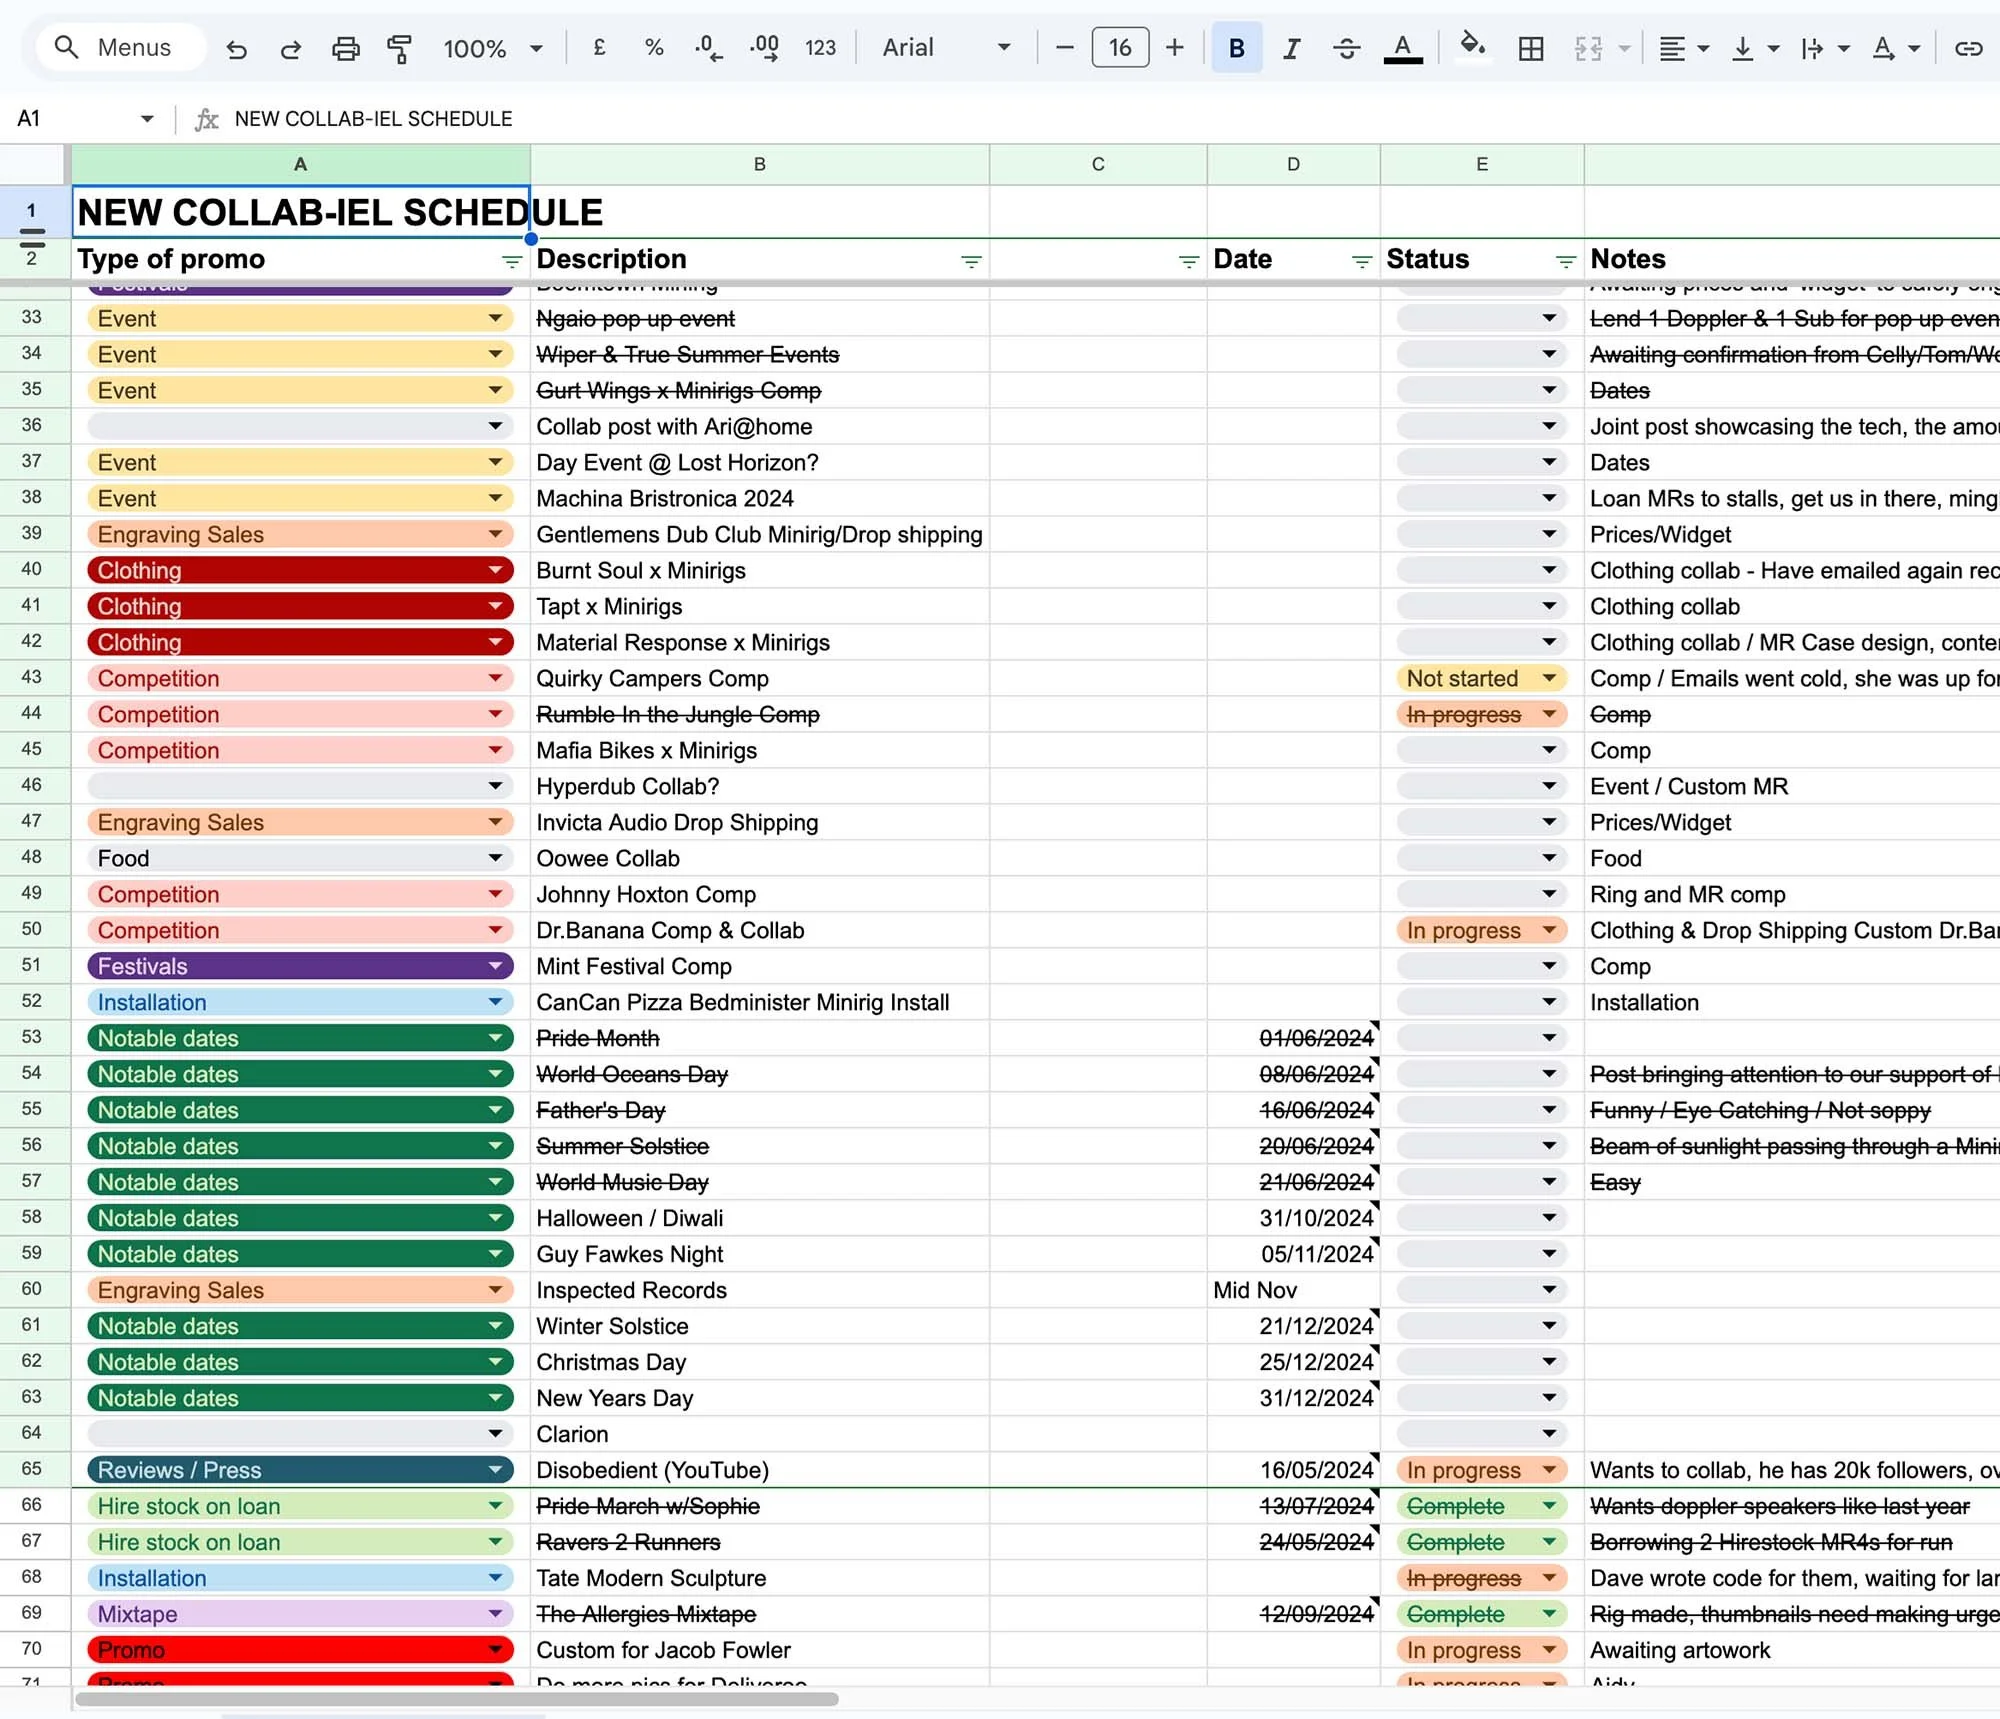Click the print icon

pyautogui.click(x=345, y=48)
